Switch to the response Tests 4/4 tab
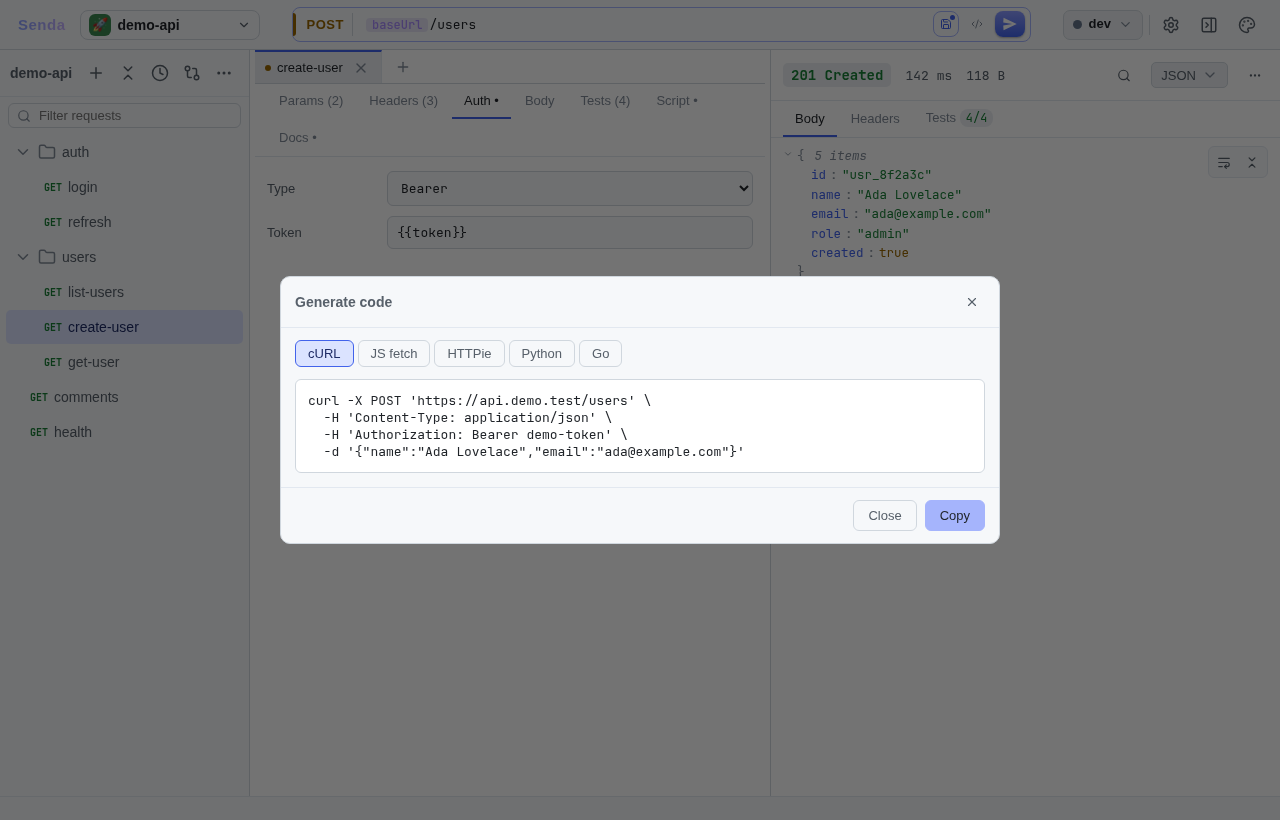The width and height of the screenshot is (1280, 820). coord(958,118)
